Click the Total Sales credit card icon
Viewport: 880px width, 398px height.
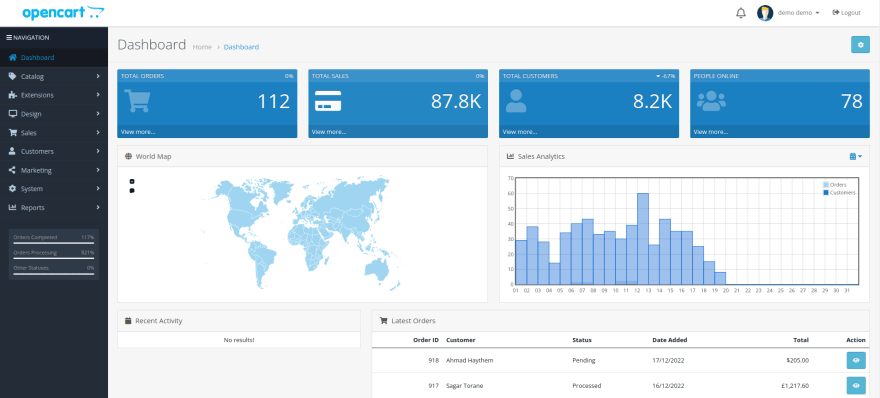click(x=328, y=100)
